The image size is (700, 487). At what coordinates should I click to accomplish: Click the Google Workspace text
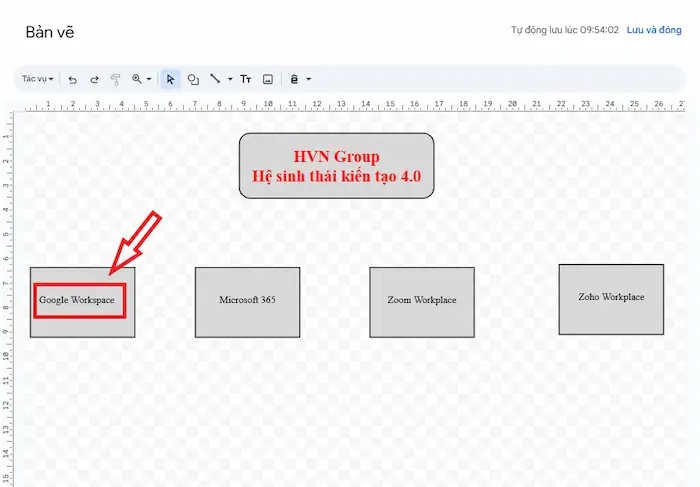point(77,300)
